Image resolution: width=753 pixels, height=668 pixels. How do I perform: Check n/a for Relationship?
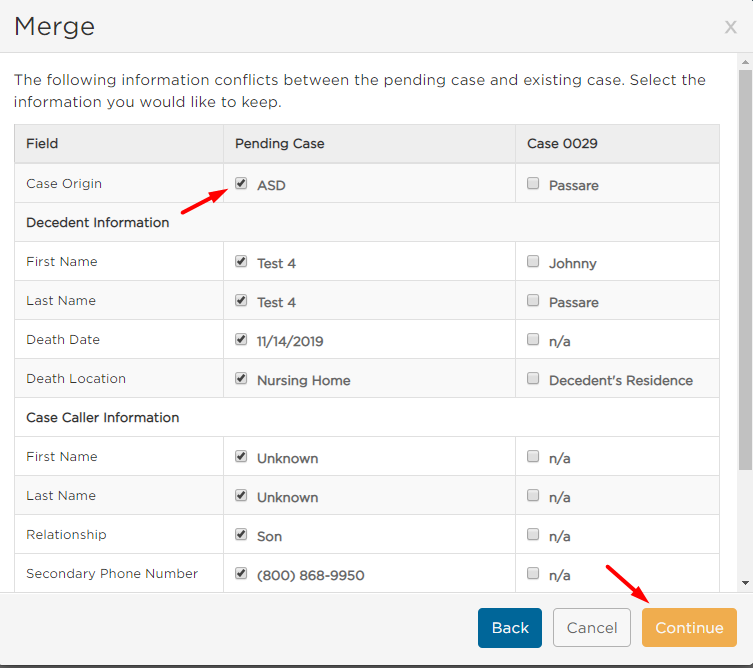coord(533,534)
